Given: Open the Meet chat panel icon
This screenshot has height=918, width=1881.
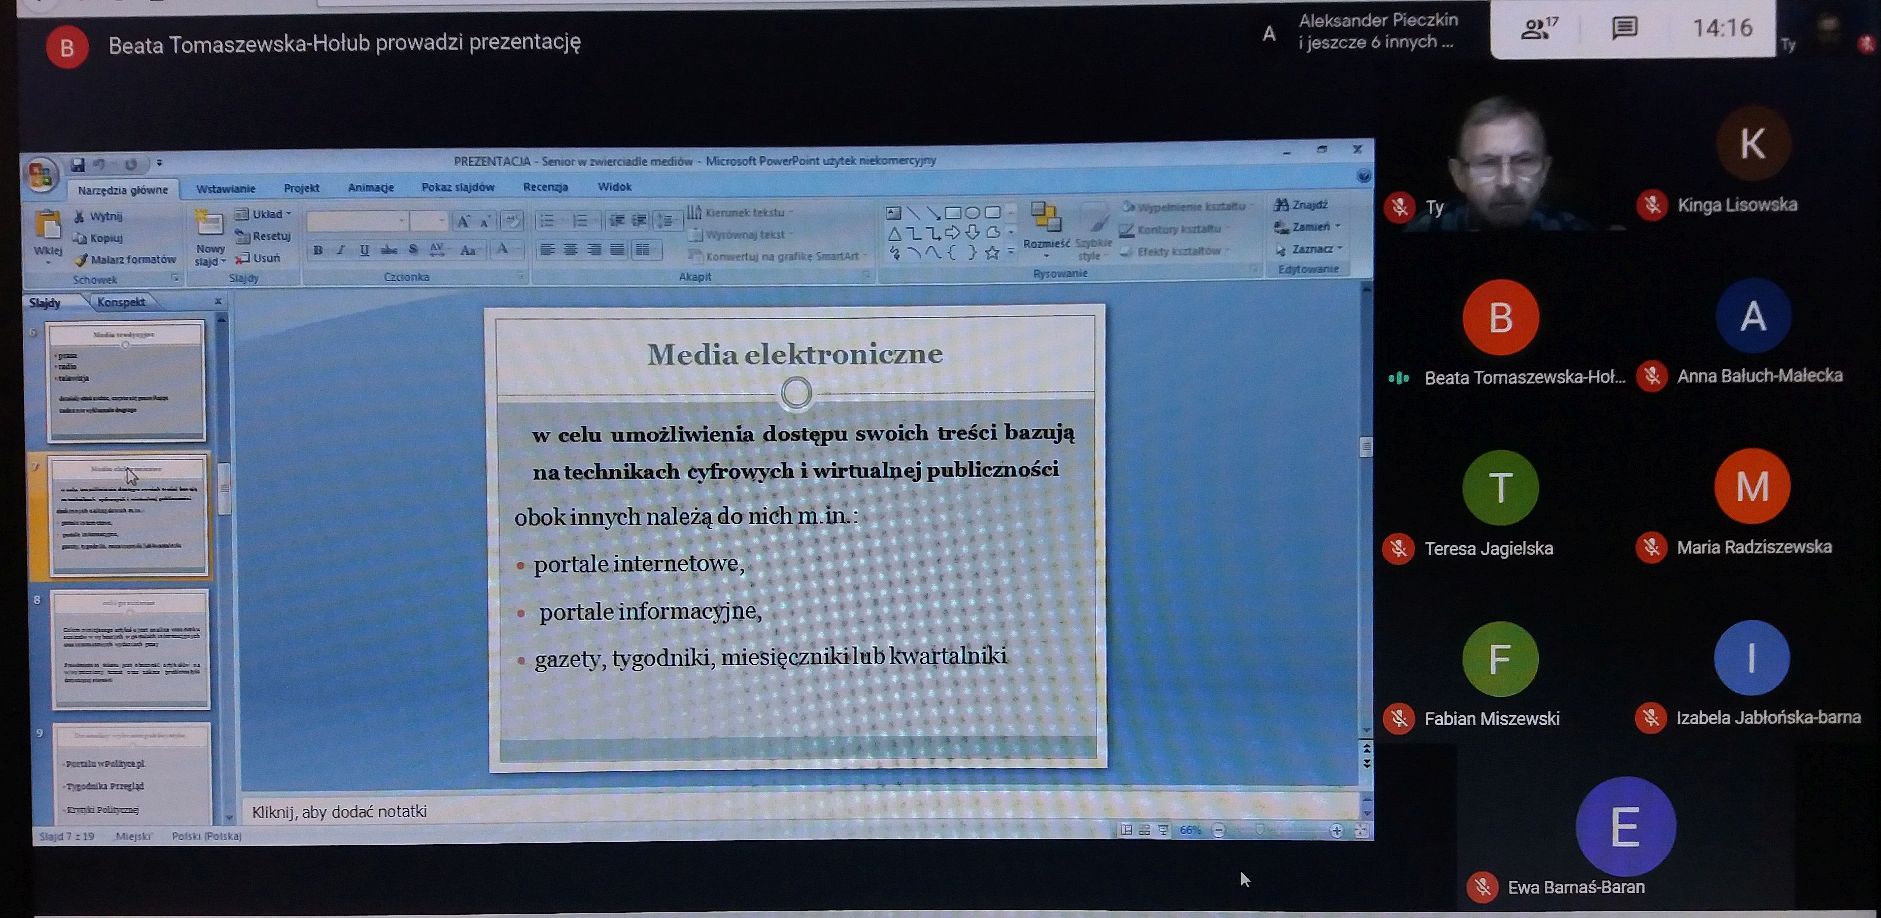Looking at the screenshot, I should 1624,28.
